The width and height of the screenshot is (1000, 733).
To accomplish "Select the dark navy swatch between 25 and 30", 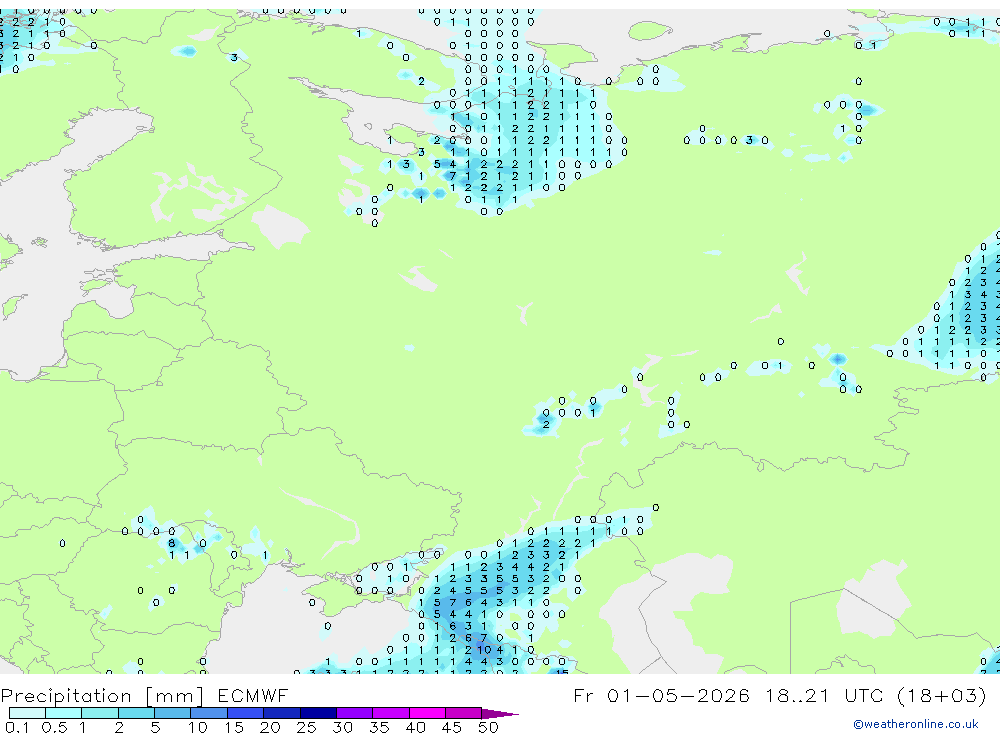I will pos(318,713).
